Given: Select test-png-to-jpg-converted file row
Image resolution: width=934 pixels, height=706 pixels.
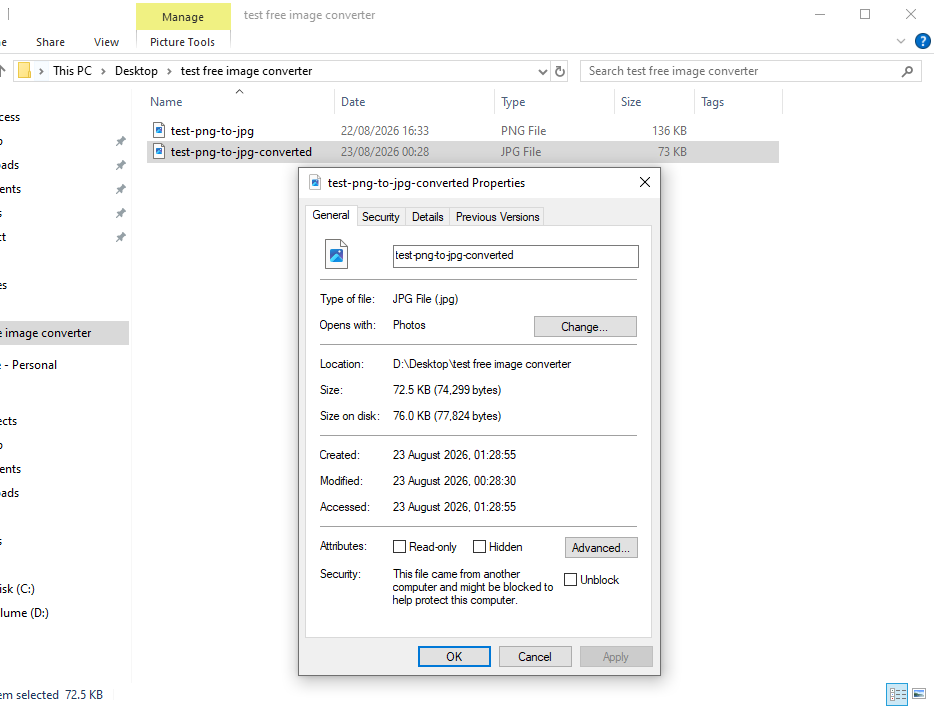Looking at the screenshot, I should [463, 152].
